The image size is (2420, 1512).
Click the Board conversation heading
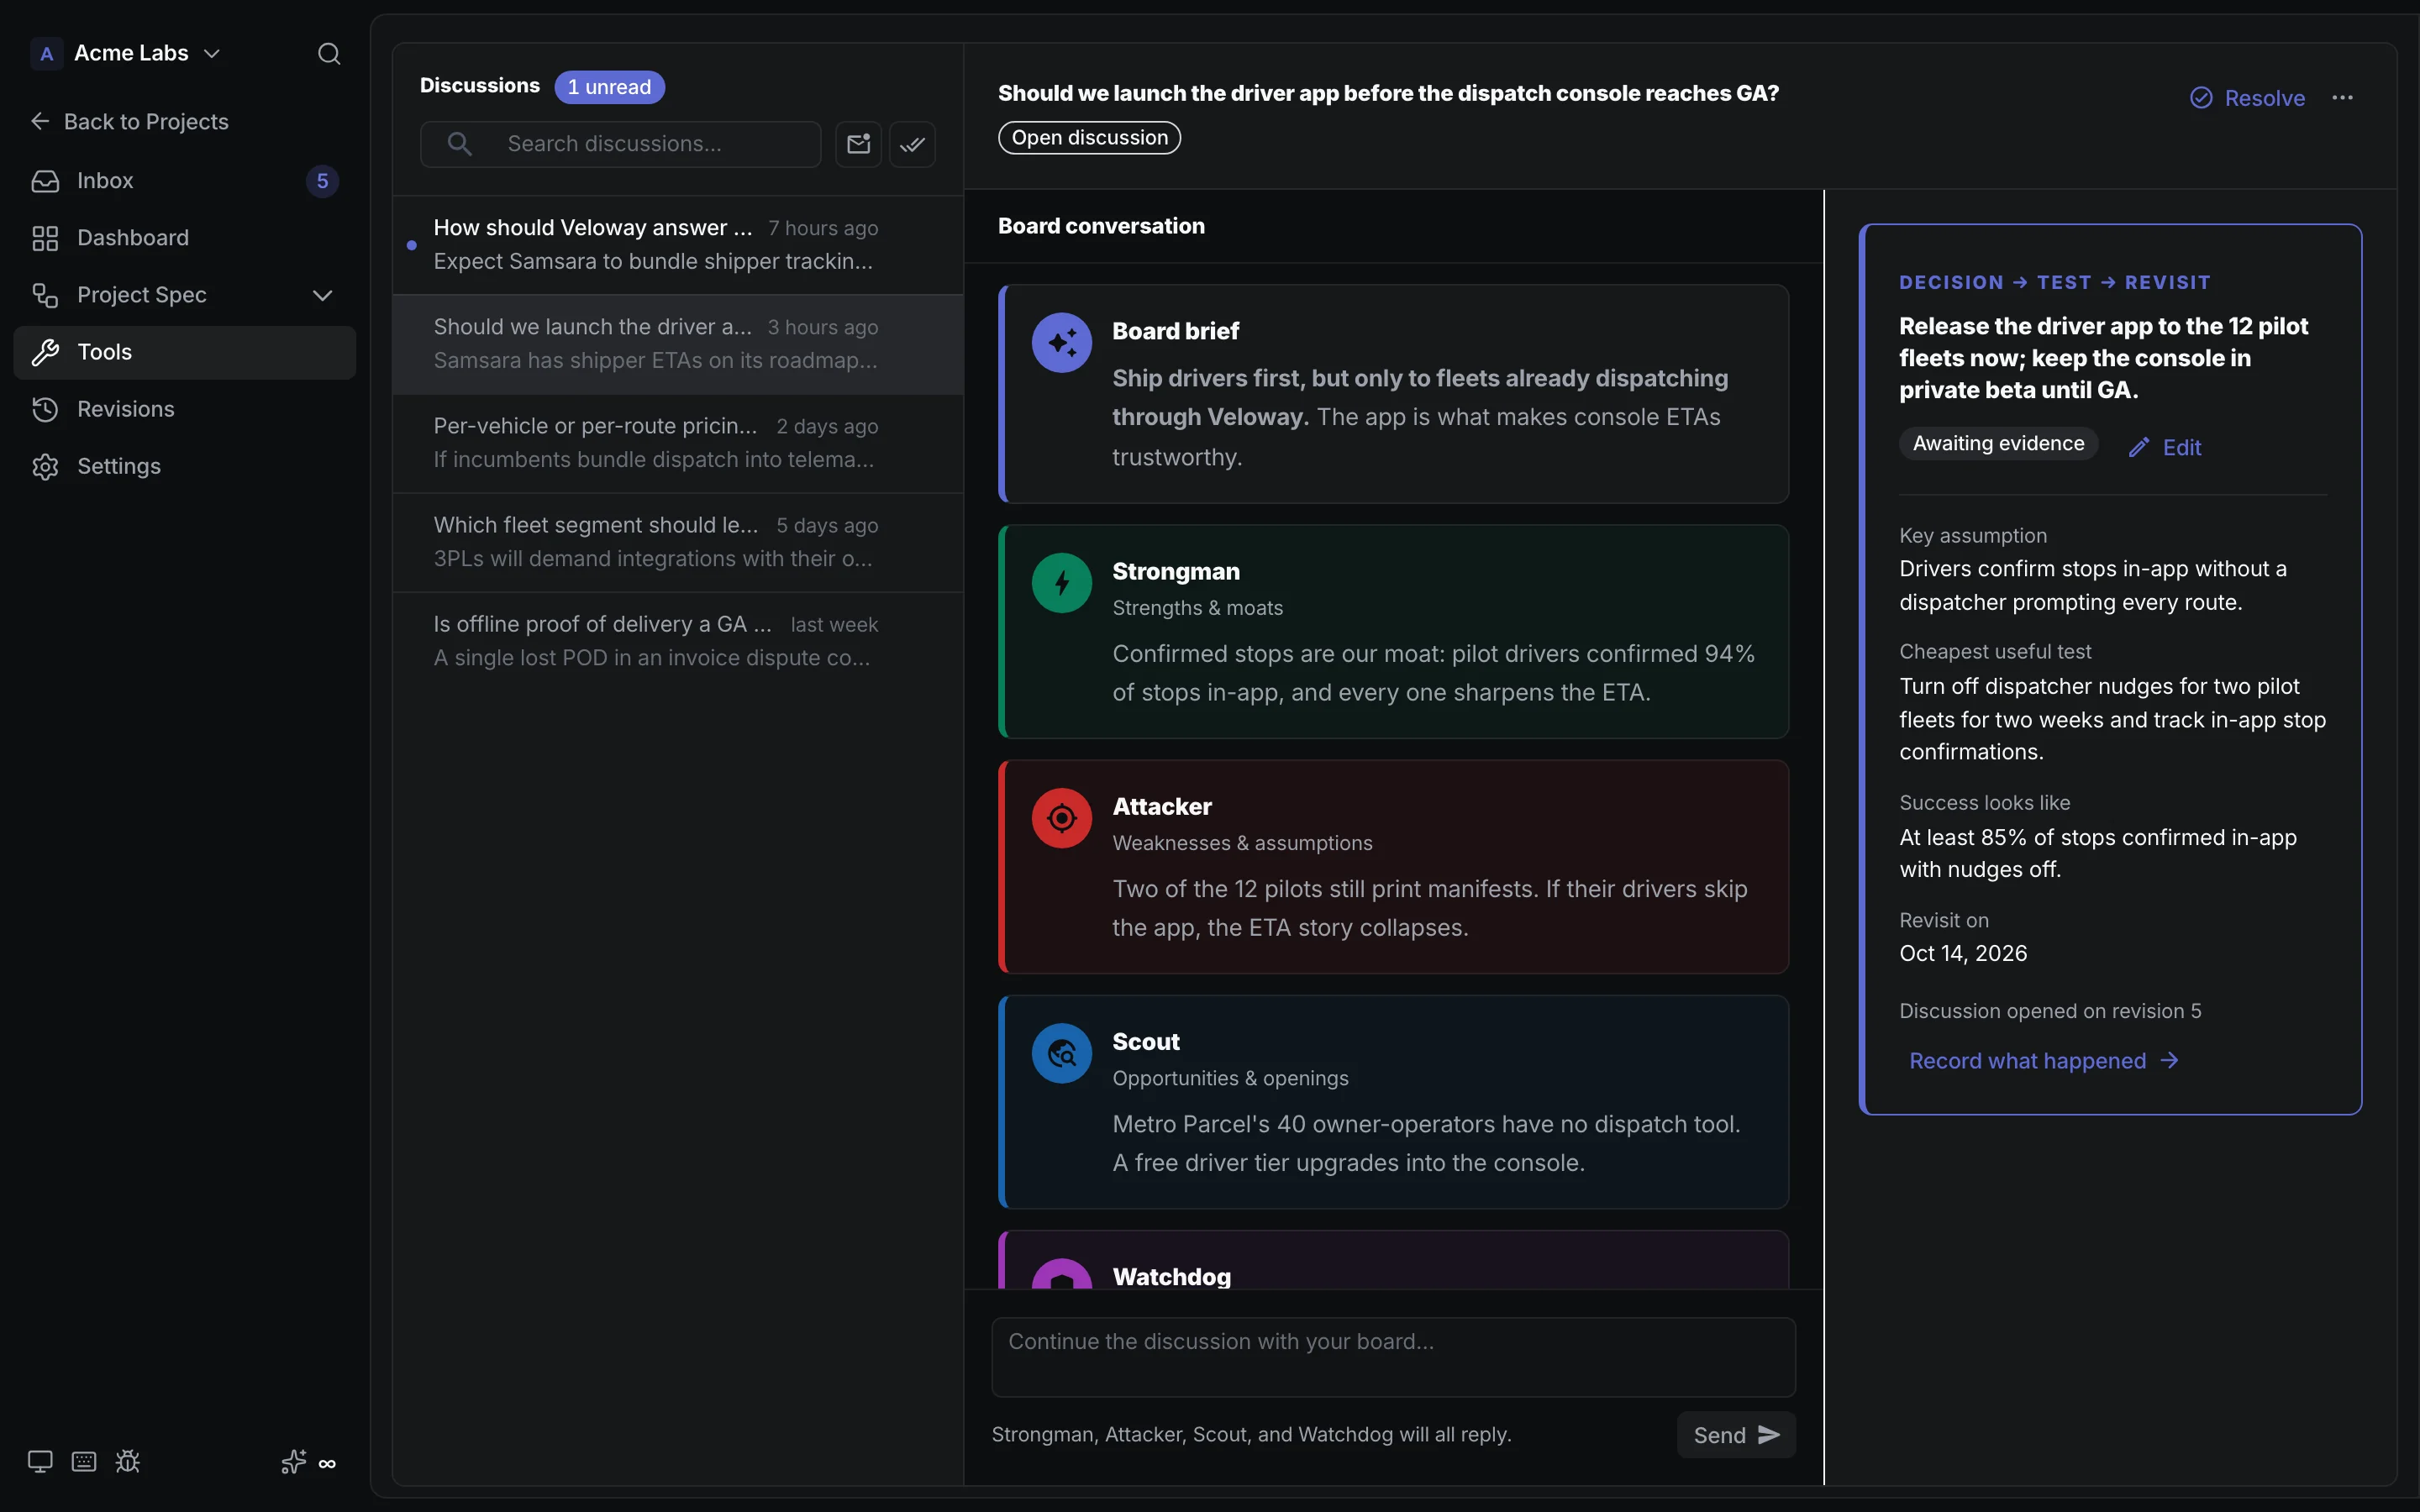pyautogui.click(x=1101, y=226)
